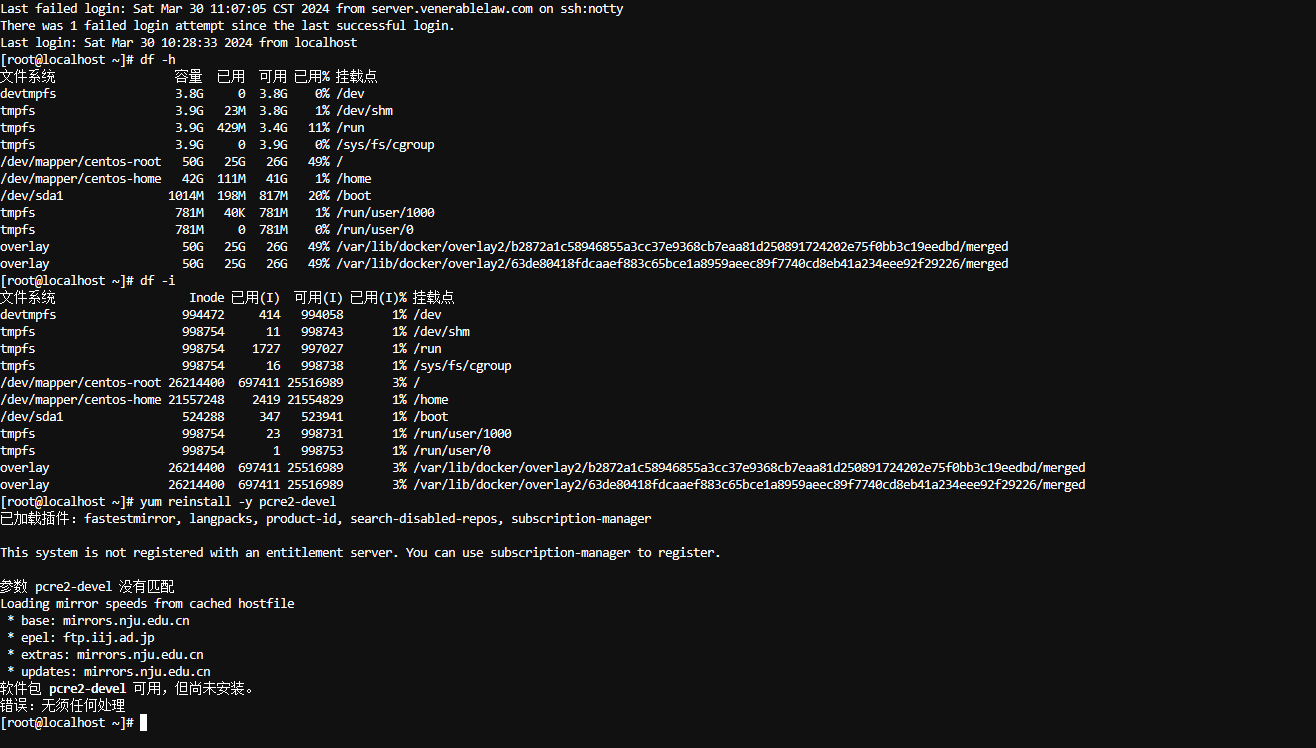Click the 'df -i' command on the prompt line

[157, 280]
